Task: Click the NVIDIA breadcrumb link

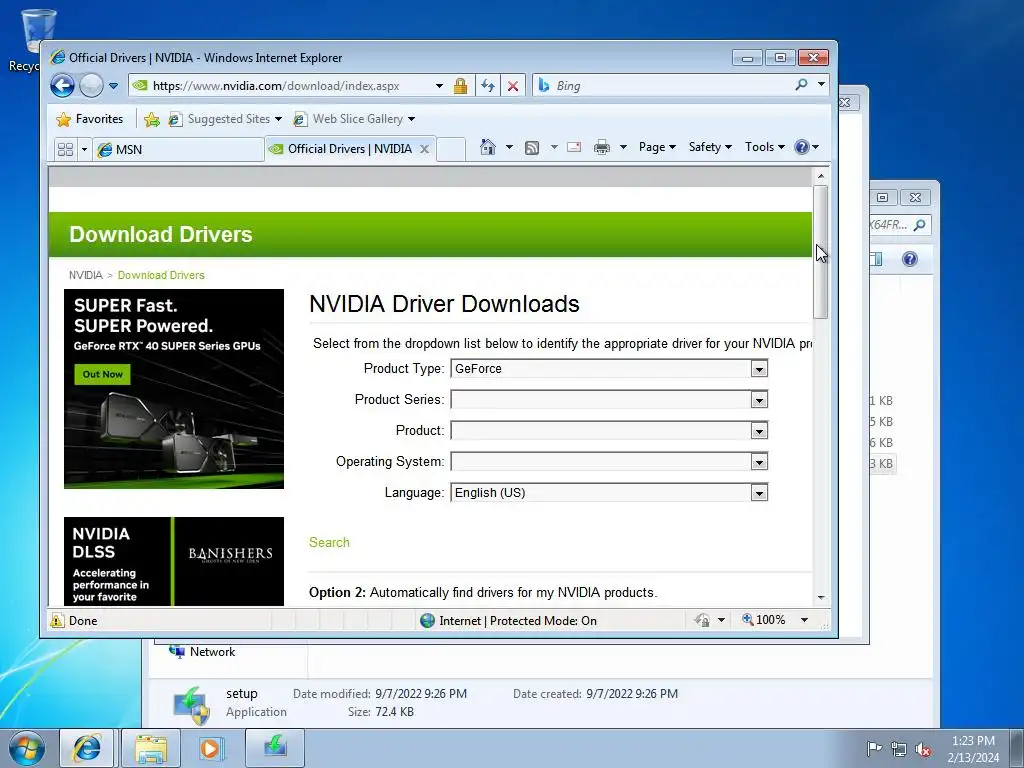Action: pyautogui.click(x=86, y=275)
